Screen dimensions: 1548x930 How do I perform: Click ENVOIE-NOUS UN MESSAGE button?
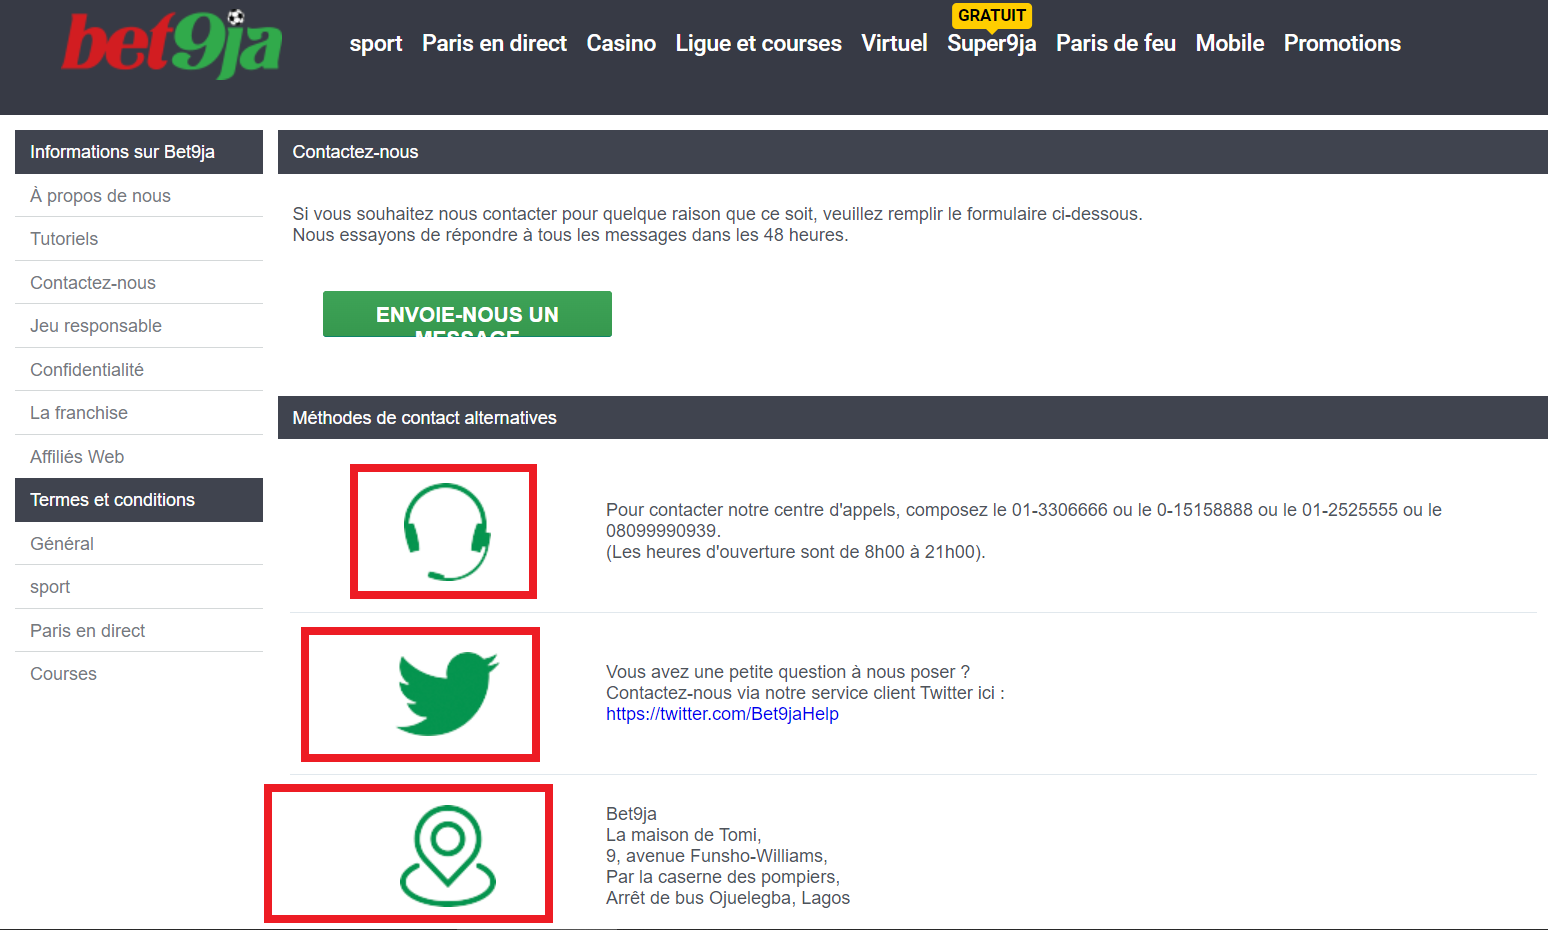click(467, 314)
